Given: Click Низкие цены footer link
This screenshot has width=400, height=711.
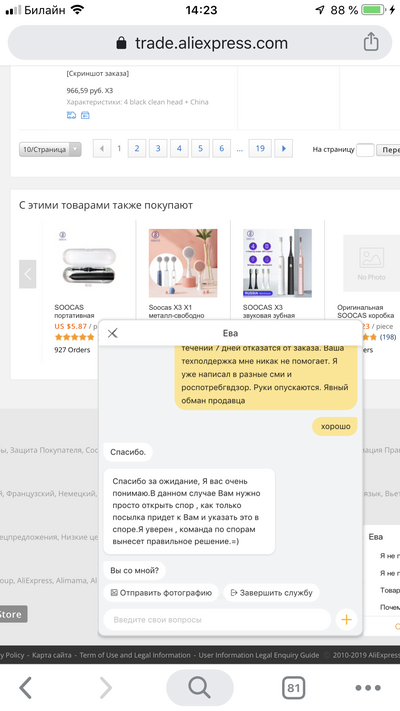Looking at the screenshot, I should coord(77,537).
